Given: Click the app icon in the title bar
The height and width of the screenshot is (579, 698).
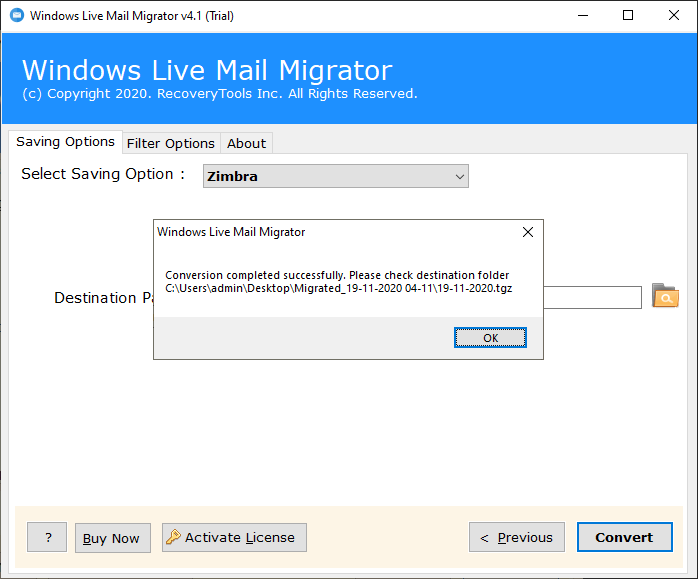Looking at the screenshot, I should click(x=17, y=15).
